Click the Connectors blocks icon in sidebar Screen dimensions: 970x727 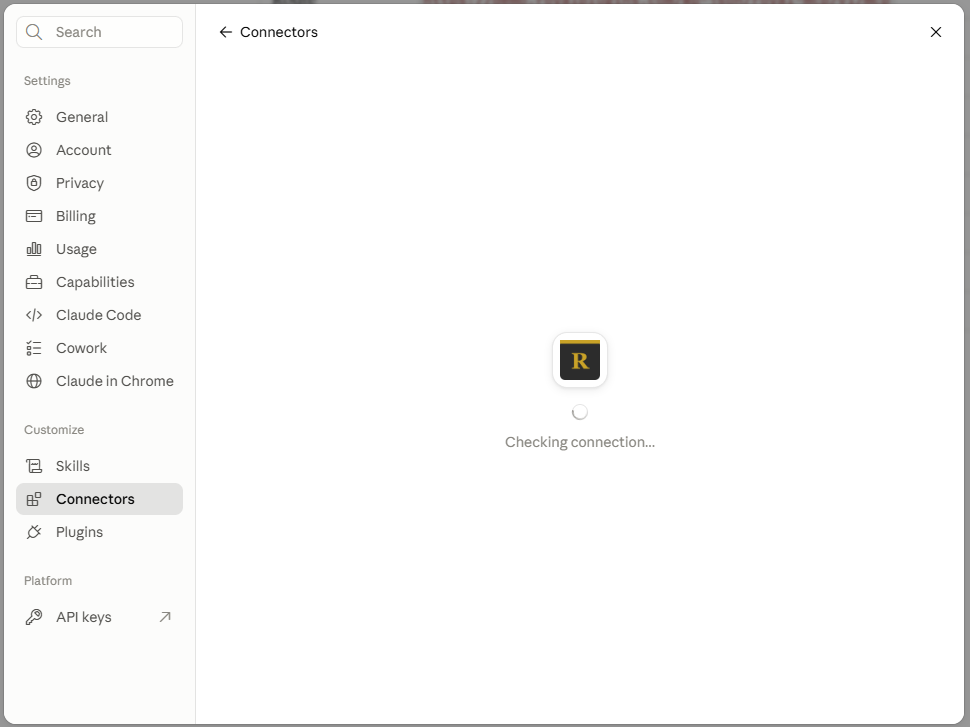[x=34, y=499]
